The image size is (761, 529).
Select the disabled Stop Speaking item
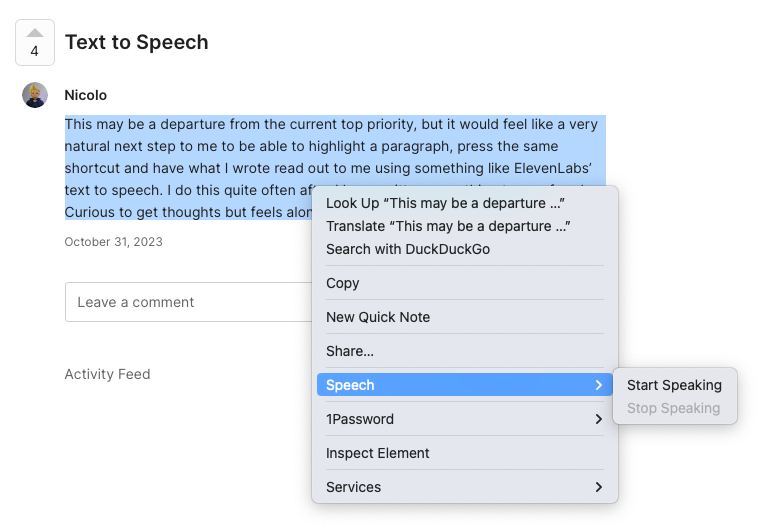coord(673,408)
